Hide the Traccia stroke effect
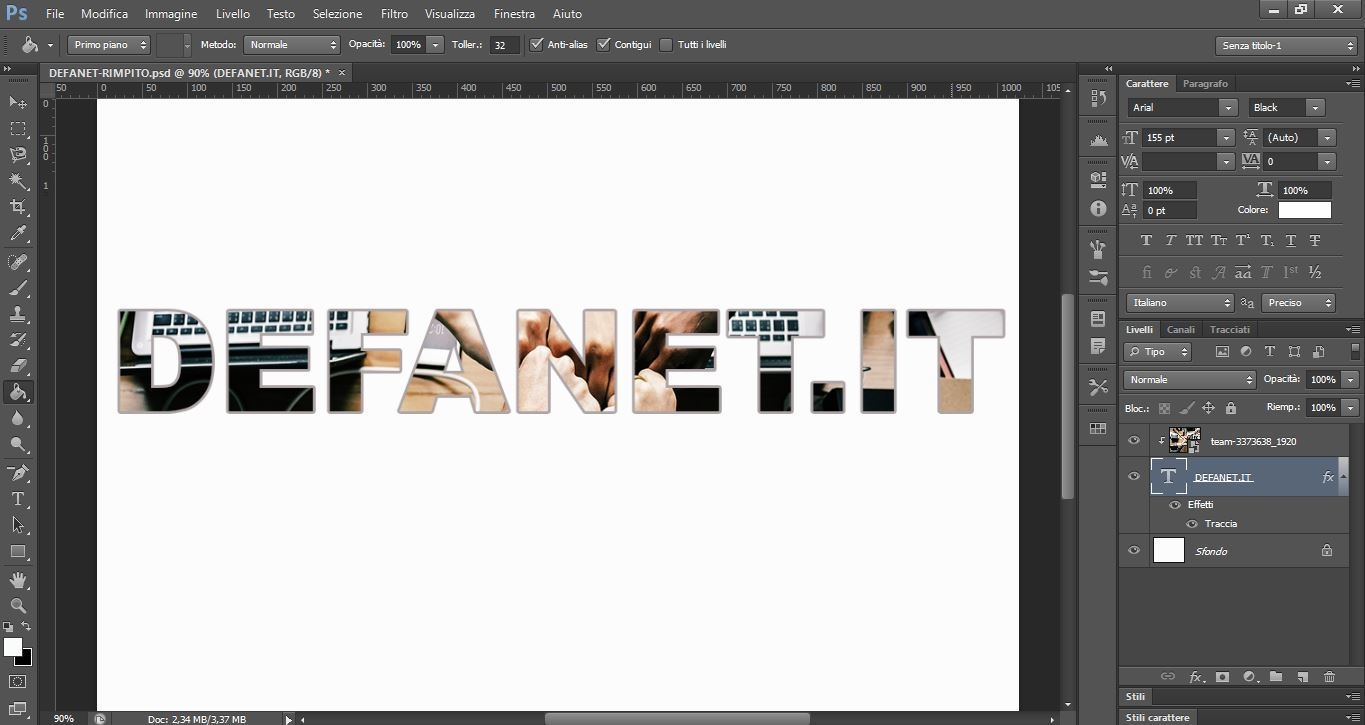 tap(1192, 524)
